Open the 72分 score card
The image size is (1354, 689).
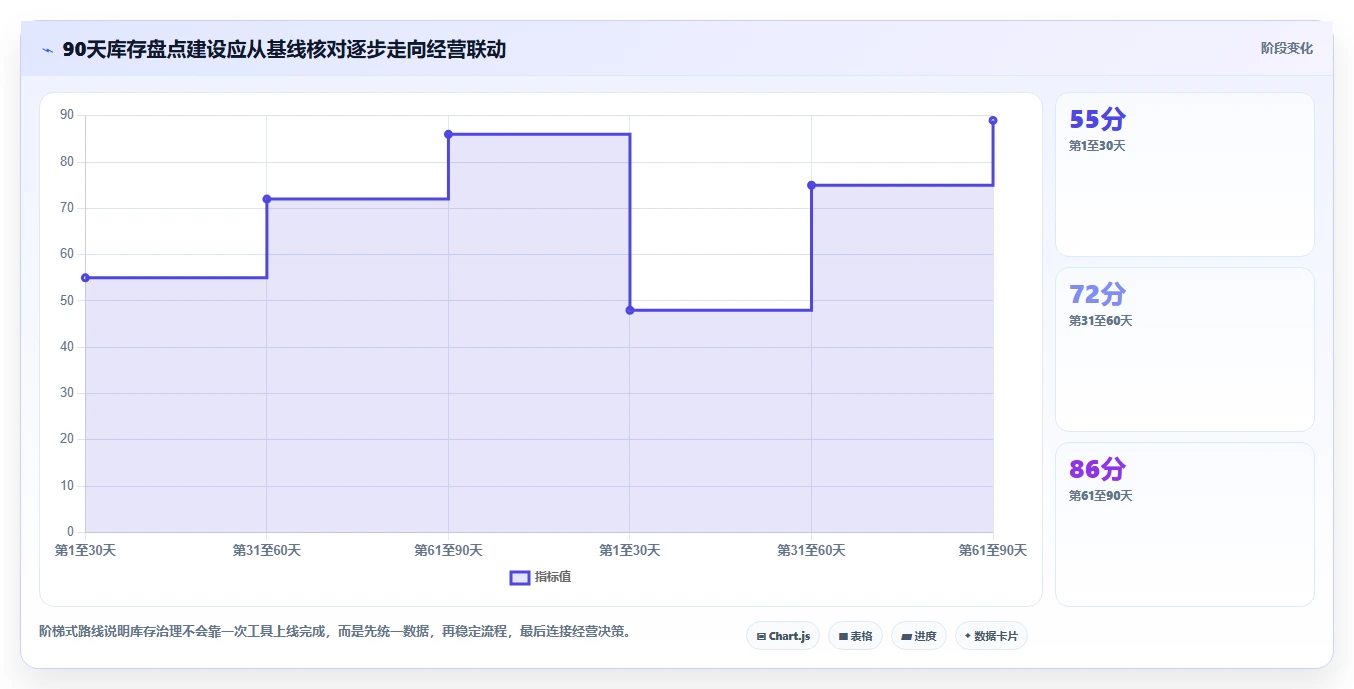(x=1184, y=350)
